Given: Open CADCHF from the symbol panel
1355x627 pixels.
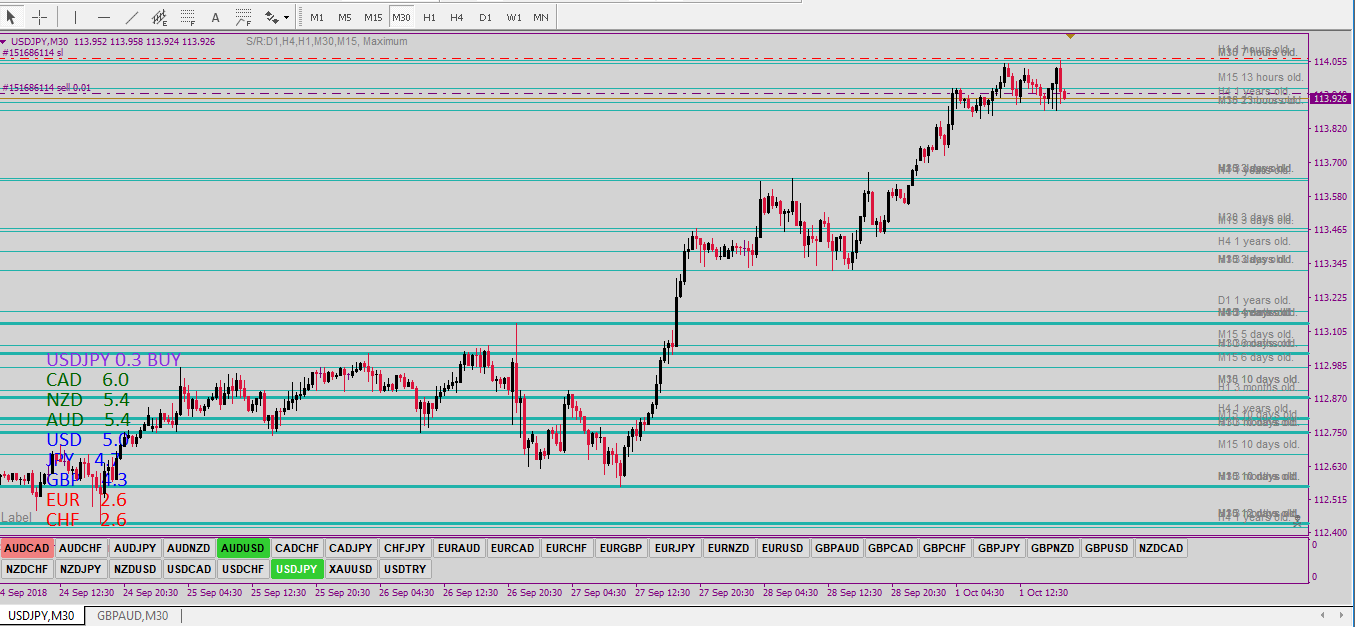Looking at the screenshot, I should pos(297,548).
